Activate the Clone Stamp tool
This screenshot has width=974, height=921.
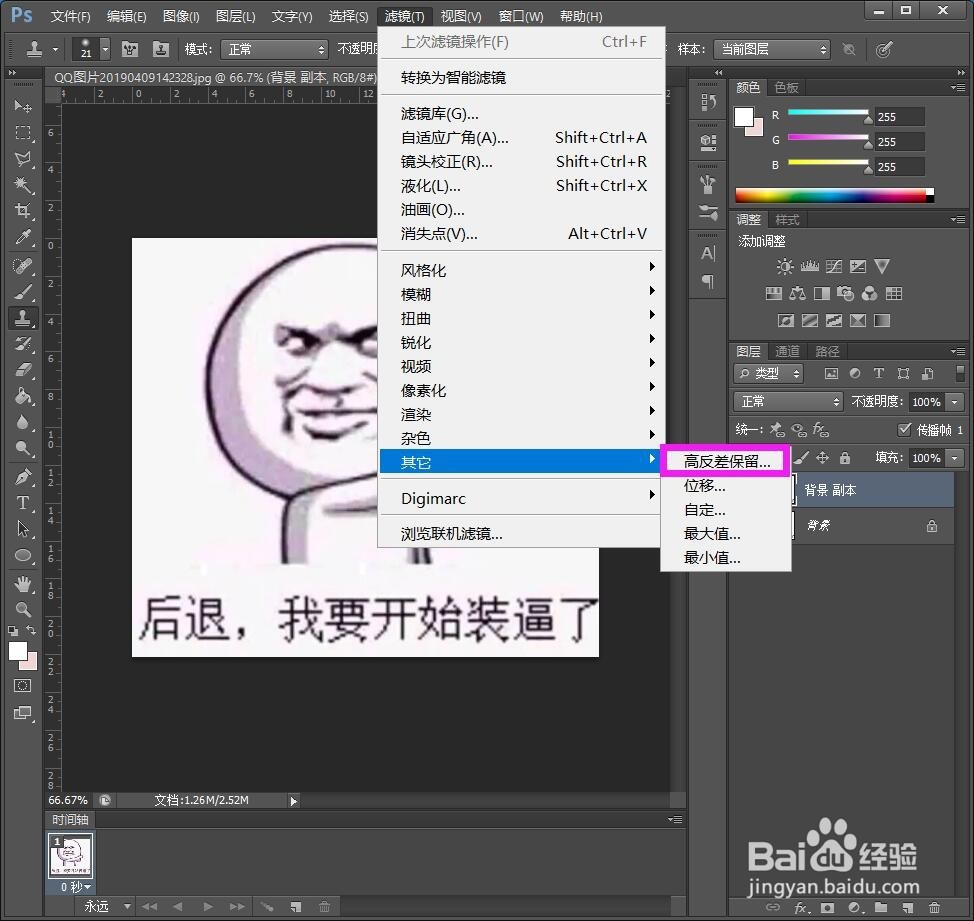(x=23, y=318)
